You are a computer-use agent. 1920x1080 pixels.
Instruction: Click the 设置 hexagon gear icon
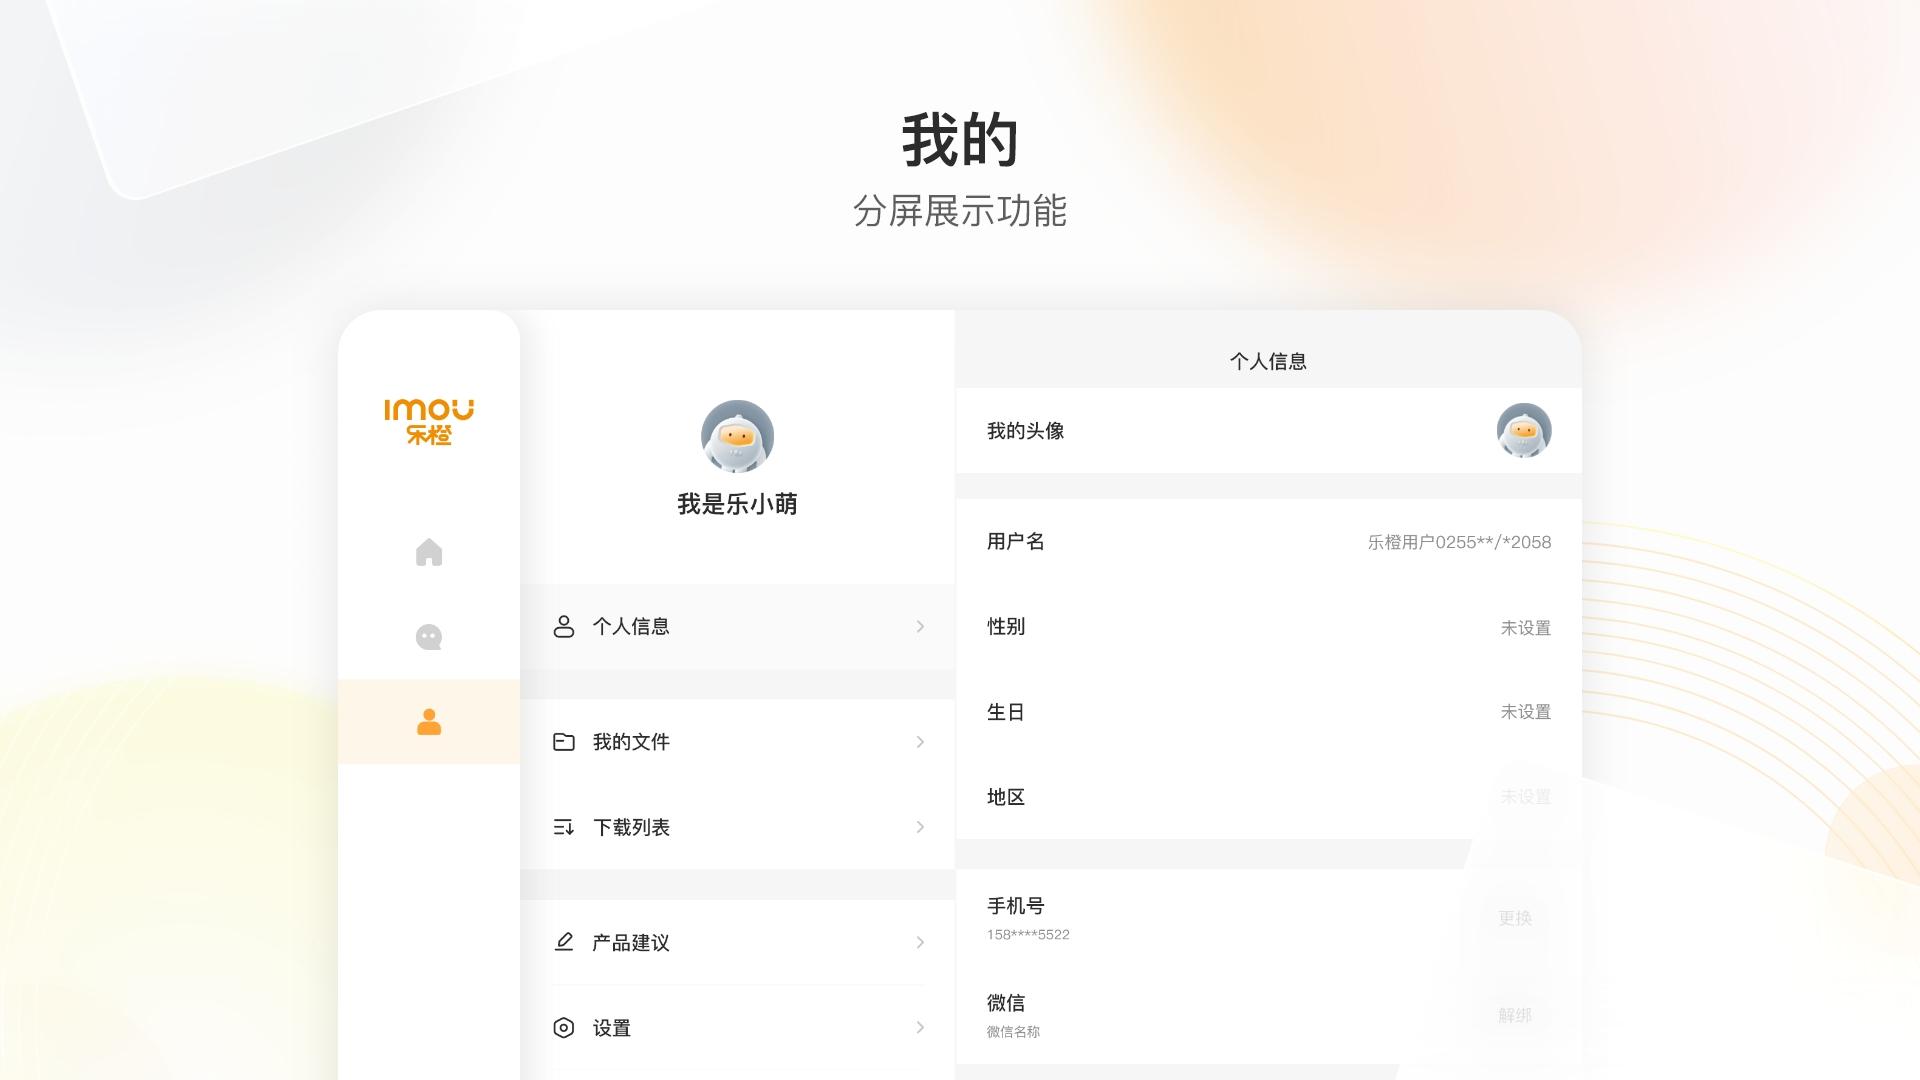pyautogui.click(x=564, y=1028)
